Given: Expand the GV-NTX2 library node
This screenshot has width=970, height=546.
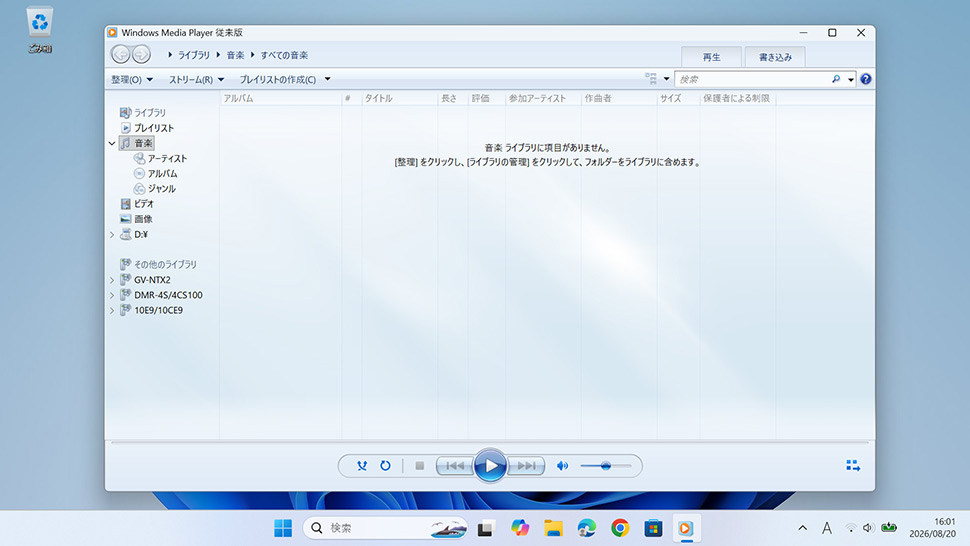Looking at the screenshot, I should coord(112,280).
